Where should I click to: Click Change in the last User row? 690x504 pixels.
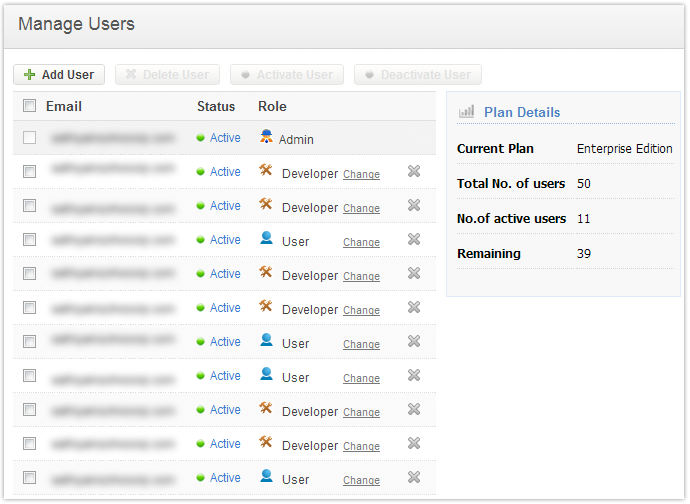click(x=361, y=480)
